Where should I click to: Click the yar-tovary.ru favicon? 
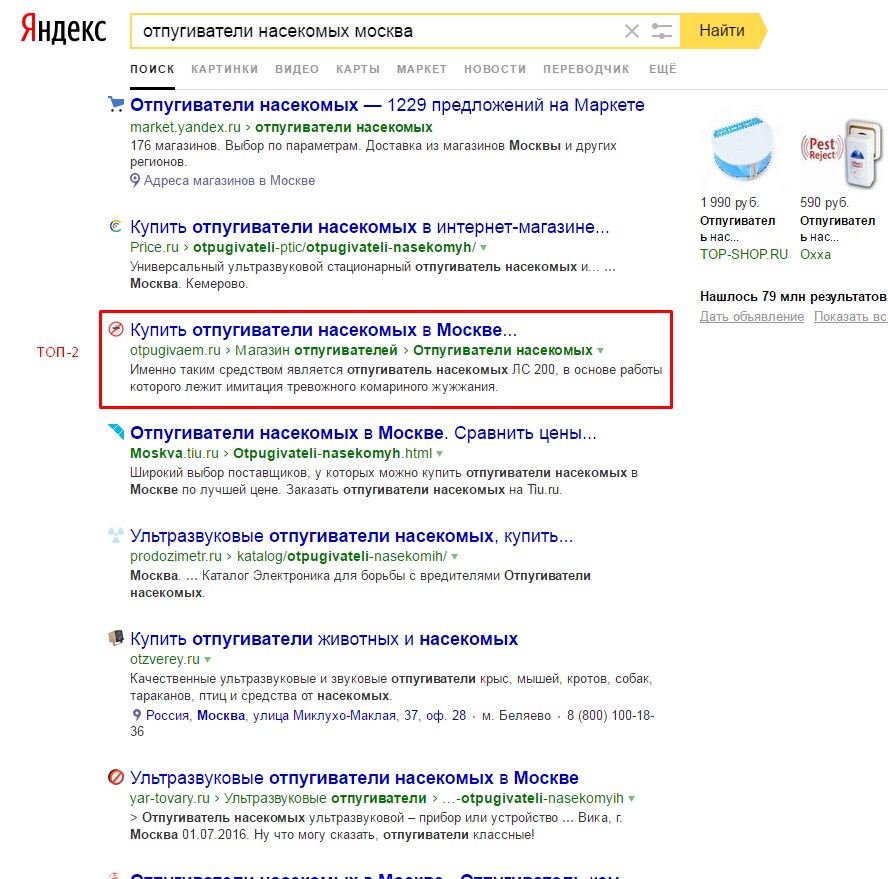[x=116, y=776]
